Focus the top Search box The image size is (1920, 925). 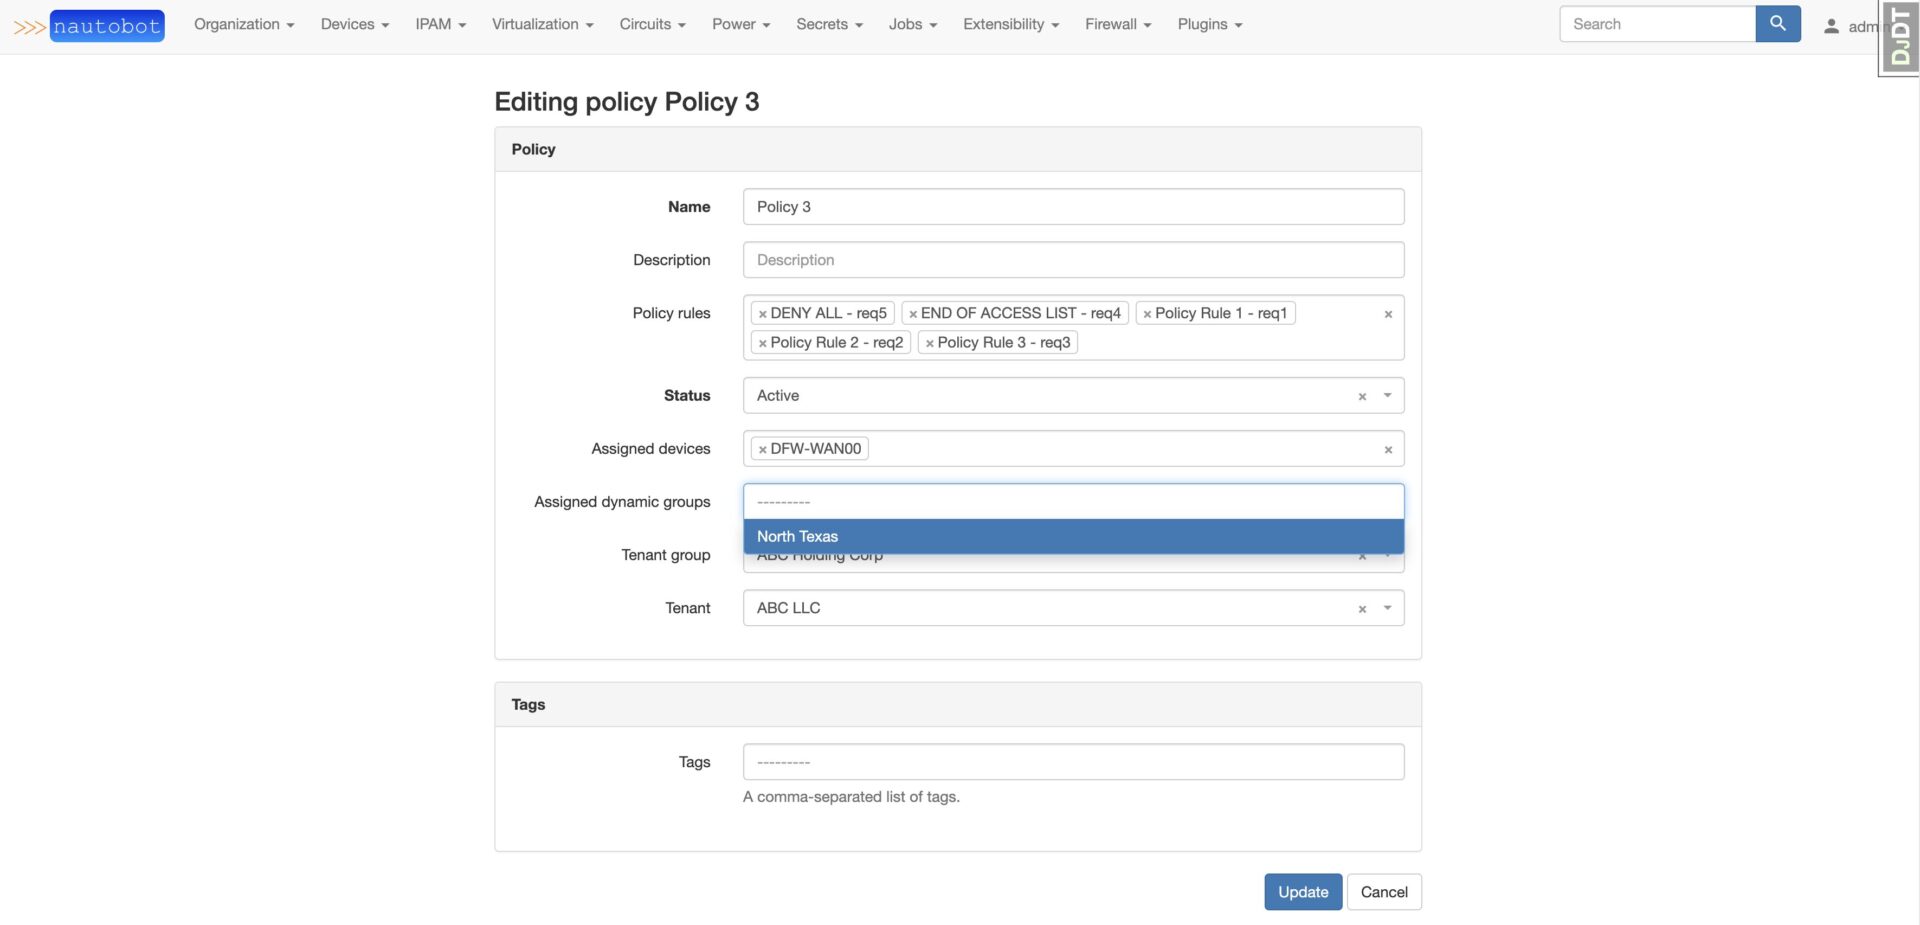click(1657, 24)
